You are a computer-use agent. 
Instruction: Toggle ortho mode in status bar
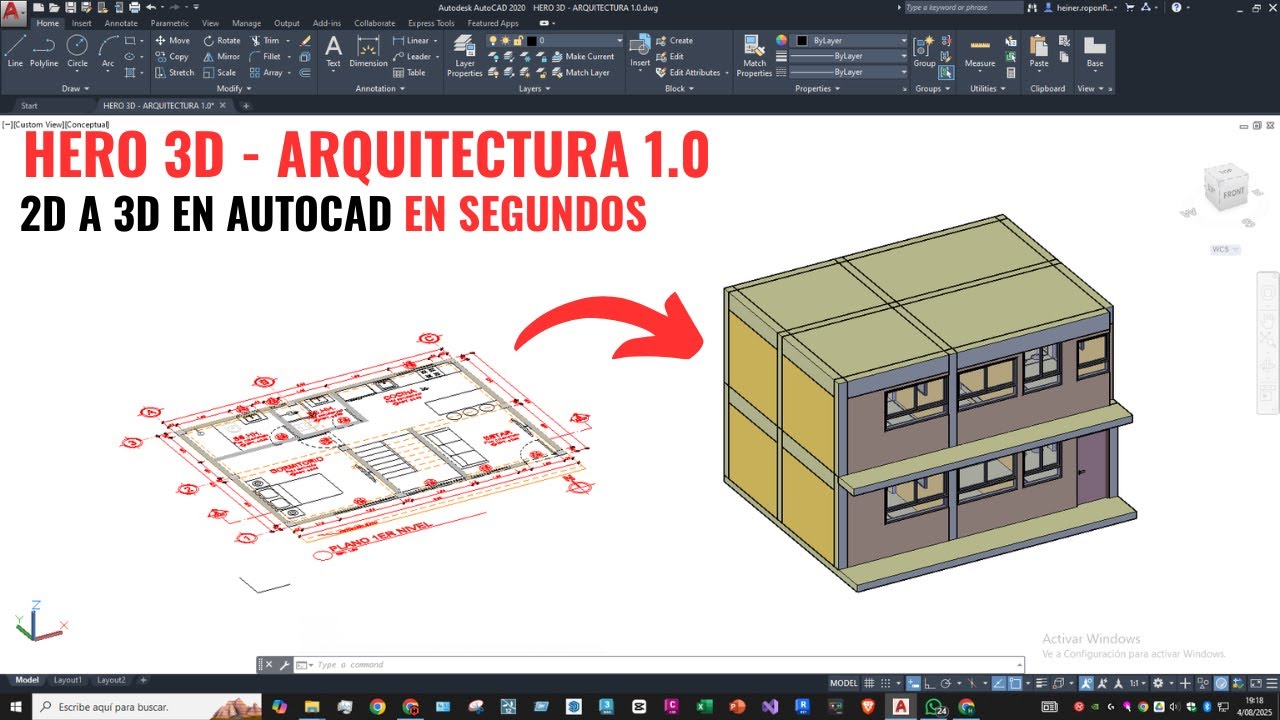point(930,683)
